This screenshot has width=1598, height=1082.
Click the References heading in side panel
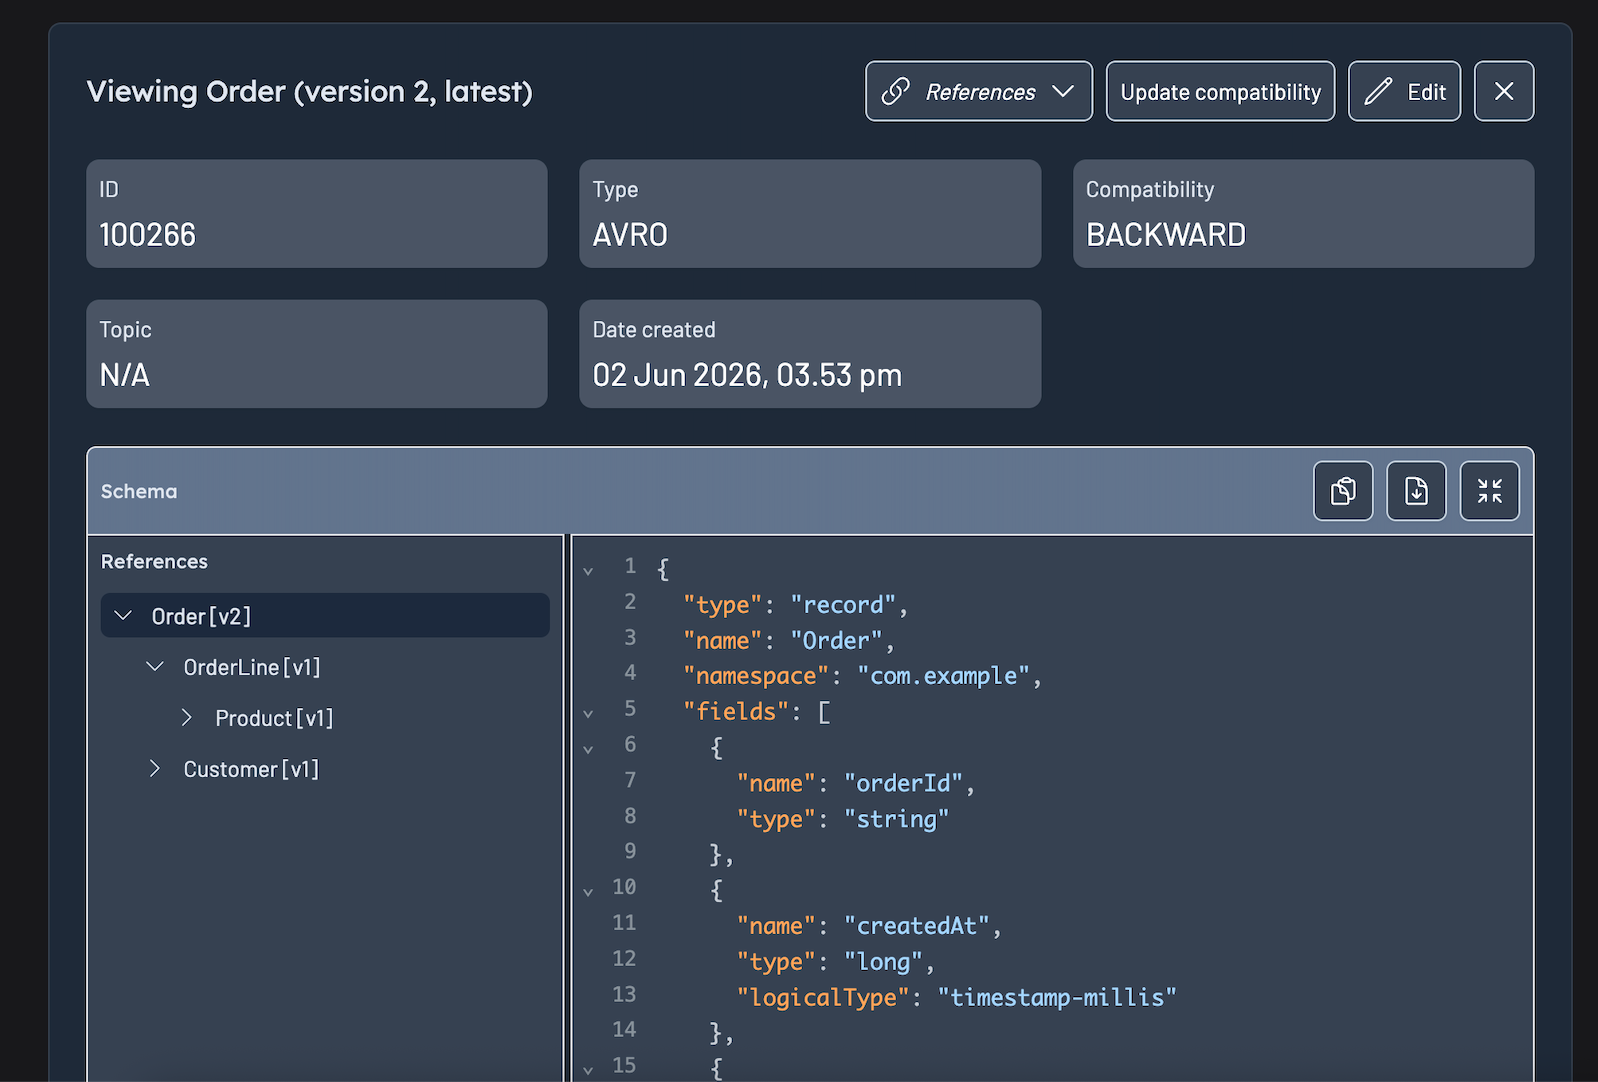(x=154, y=561)
